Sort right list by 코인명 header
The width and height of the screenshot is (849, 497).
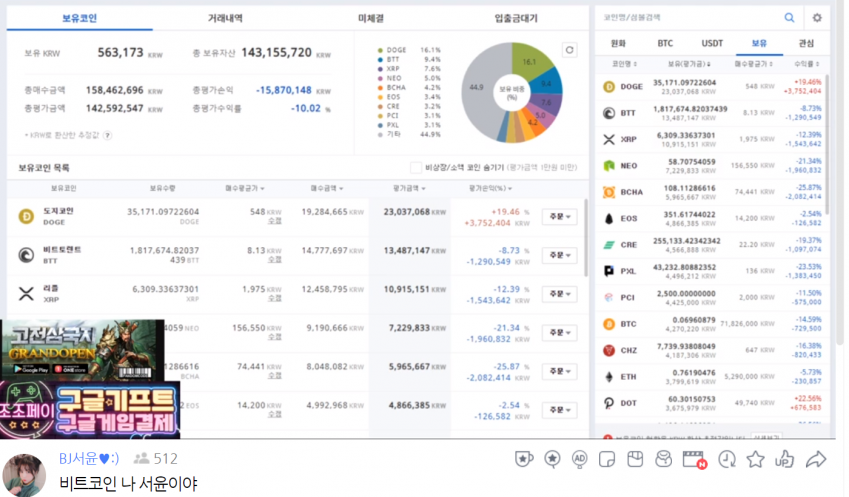click(624, 64)
